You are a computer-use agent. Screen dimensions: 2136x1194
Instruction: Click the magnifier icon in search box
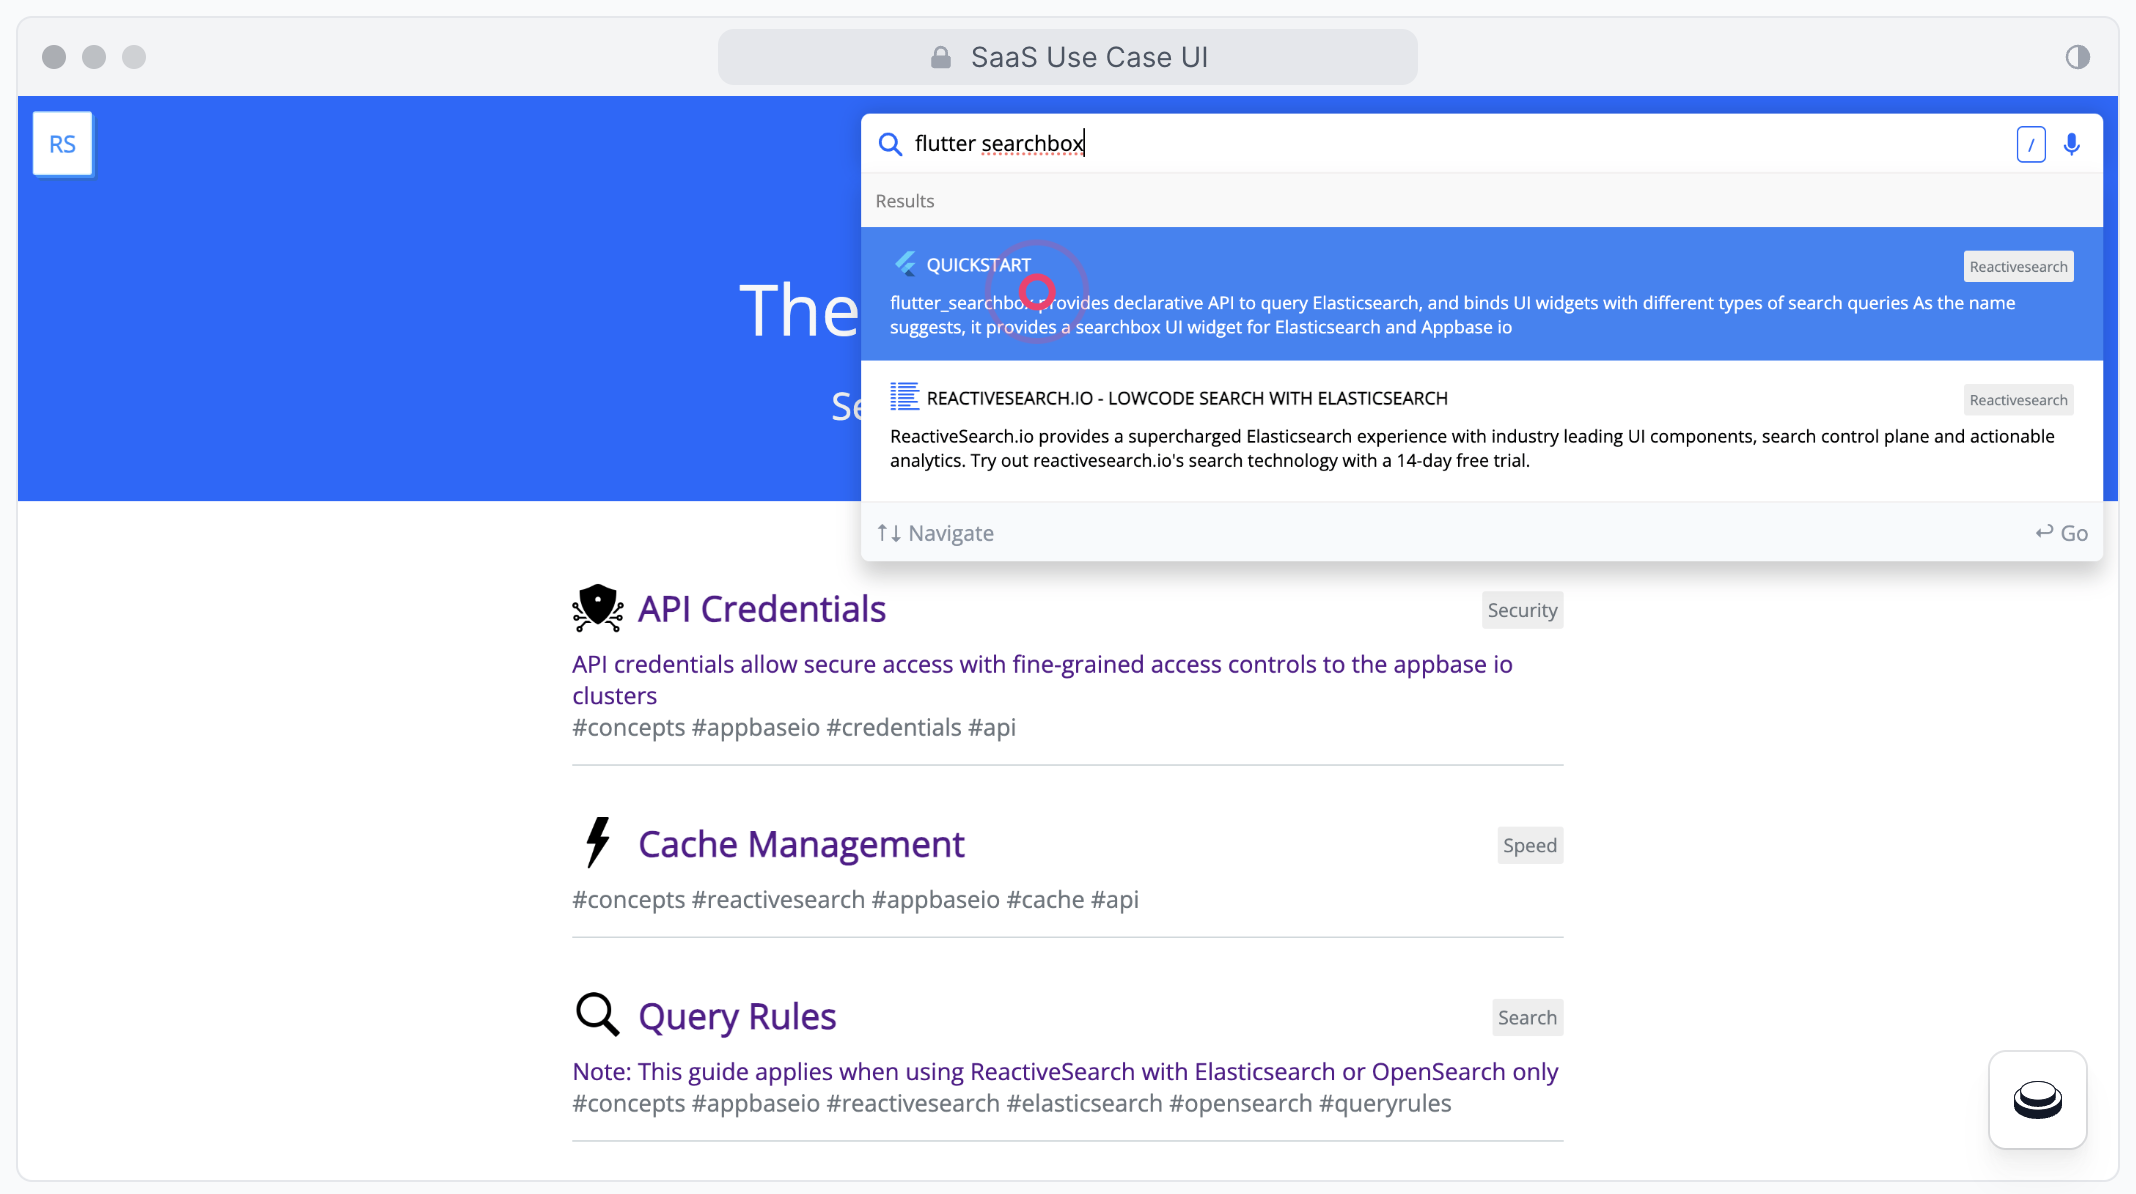pyautogui.click(x=889, y=144)
